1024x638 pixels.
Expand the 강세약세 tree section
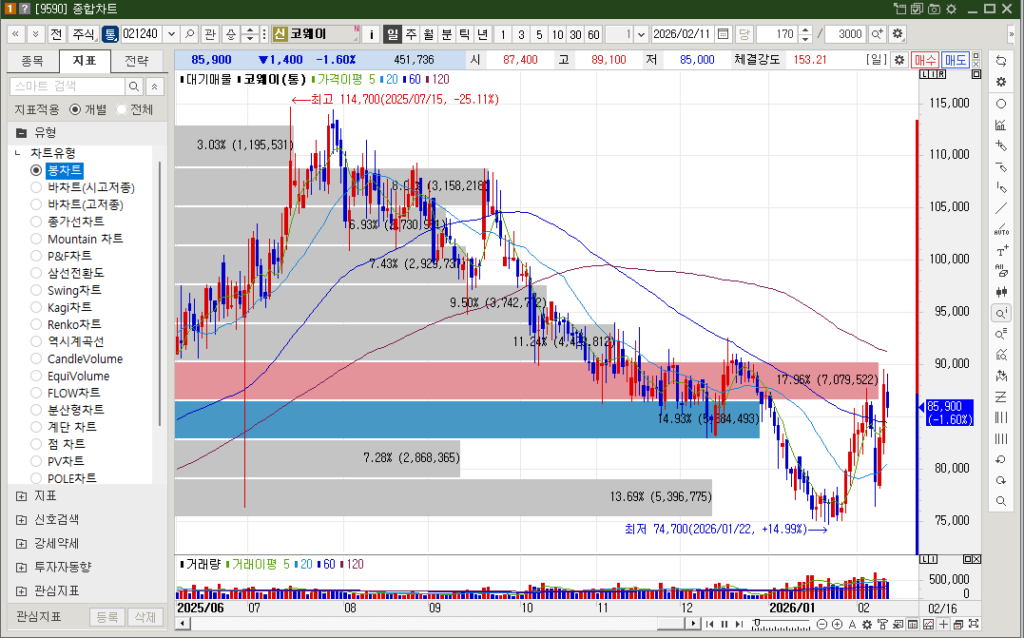tap(22, 543)
